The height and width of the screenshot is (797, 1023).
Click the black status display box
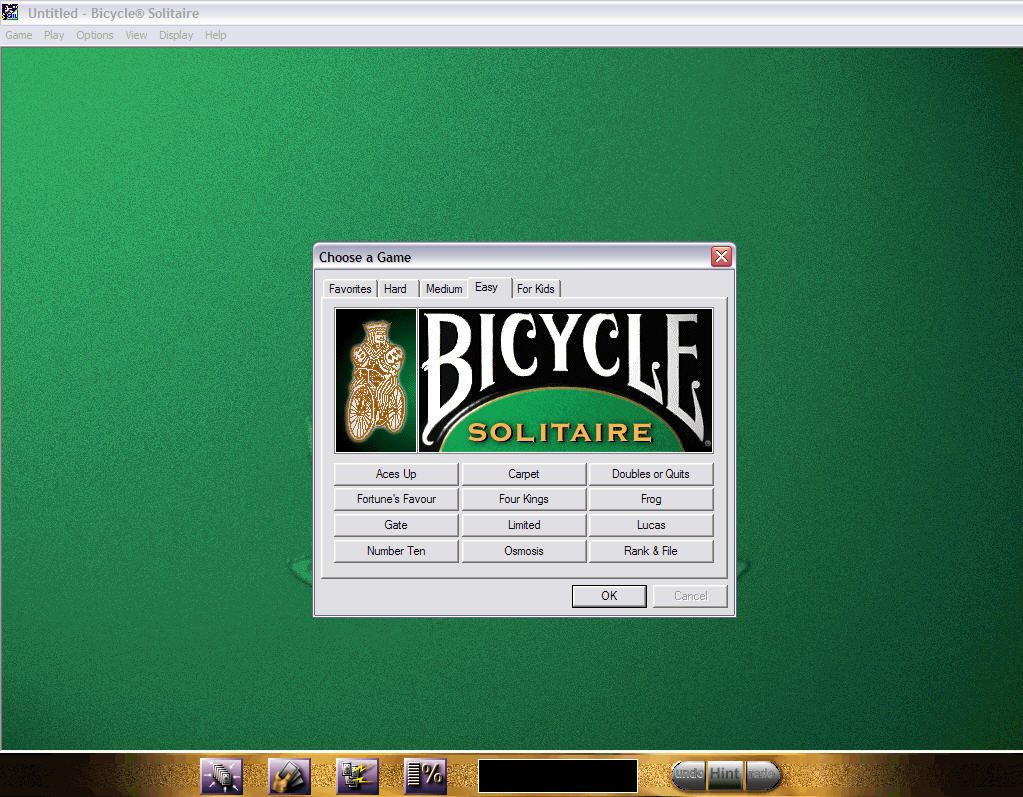pos(557,776)
